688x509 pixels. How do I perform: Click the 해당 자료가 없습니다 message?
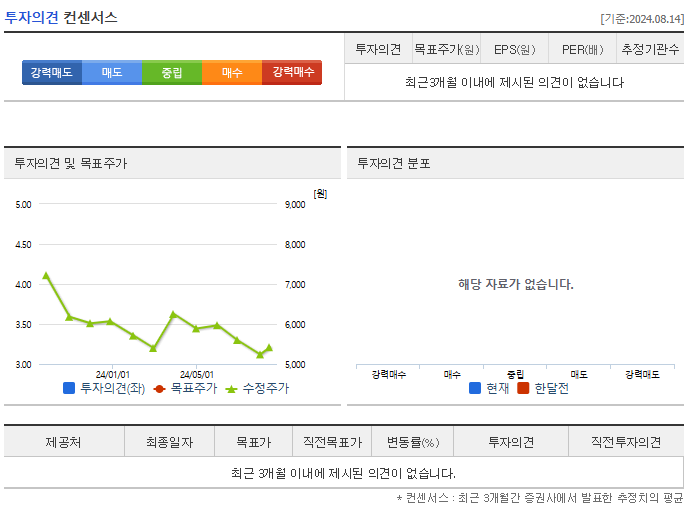[516, 284]
